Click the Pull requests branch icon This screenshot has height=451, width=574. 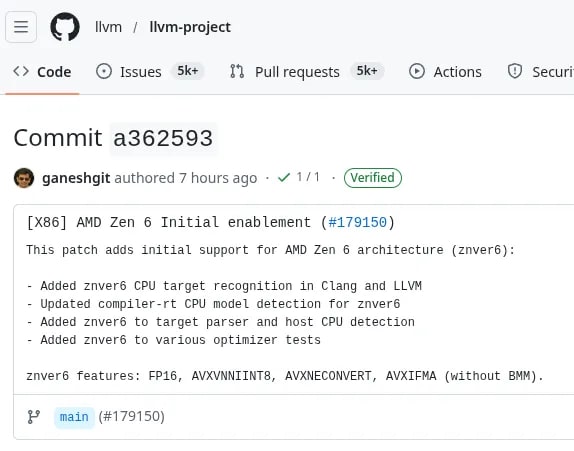(x=237, y=71)
